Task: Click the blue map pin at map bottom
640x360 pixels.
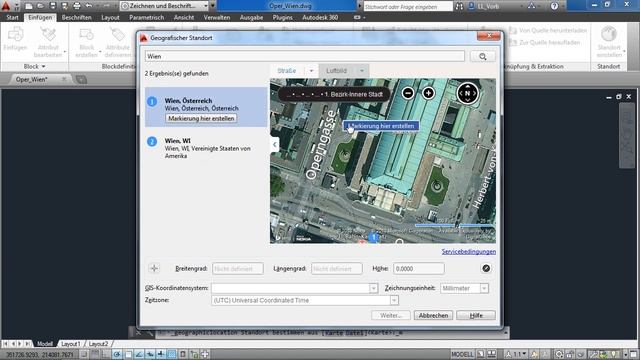Action: click(373, 237)
